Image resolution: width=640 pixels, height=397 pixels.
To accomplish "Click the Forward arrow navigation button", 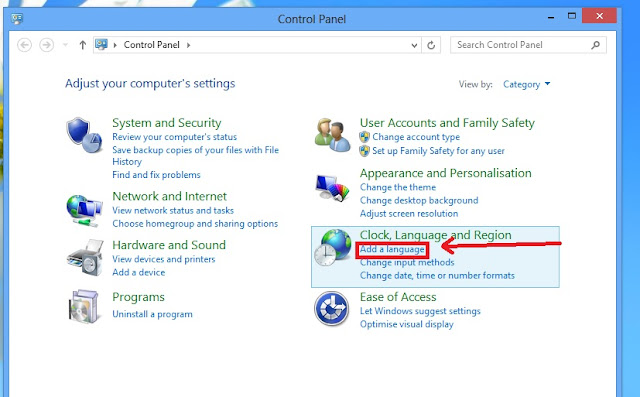I will [x=47, y=45].
